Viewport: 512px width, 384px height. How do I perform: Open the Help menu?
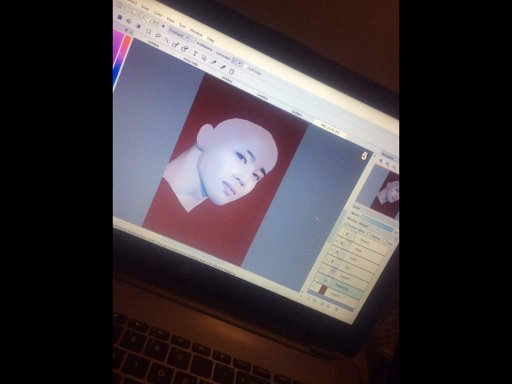211,39
